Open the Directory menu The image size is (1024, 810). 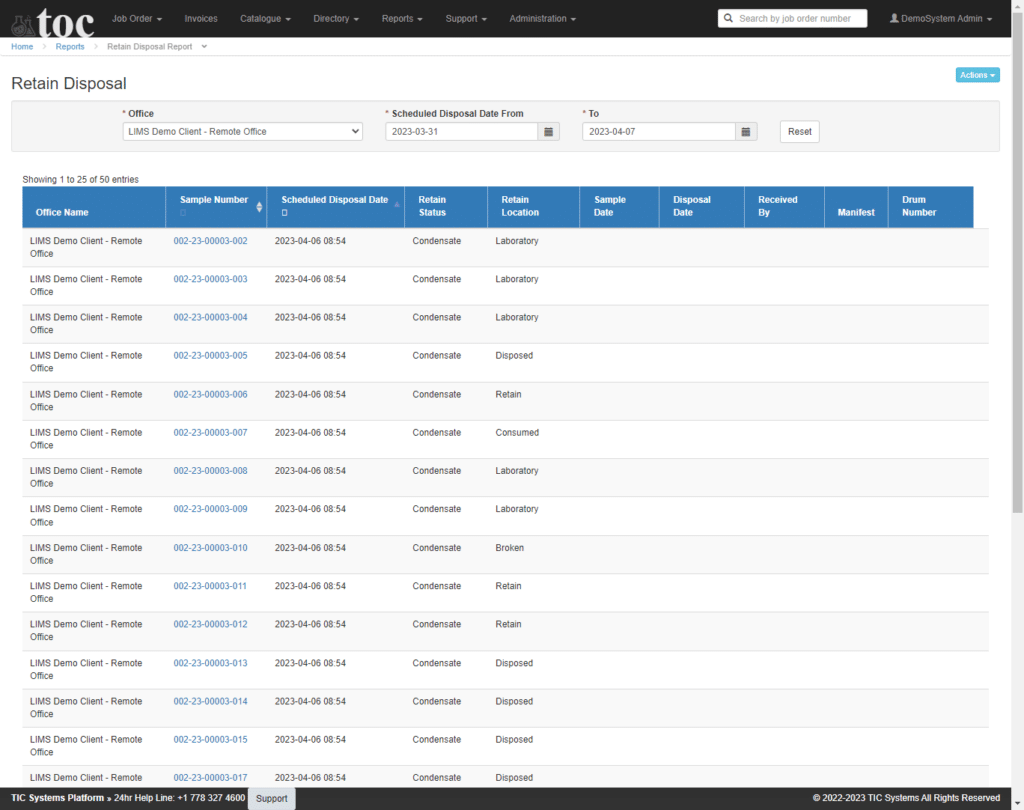(336, 18)
